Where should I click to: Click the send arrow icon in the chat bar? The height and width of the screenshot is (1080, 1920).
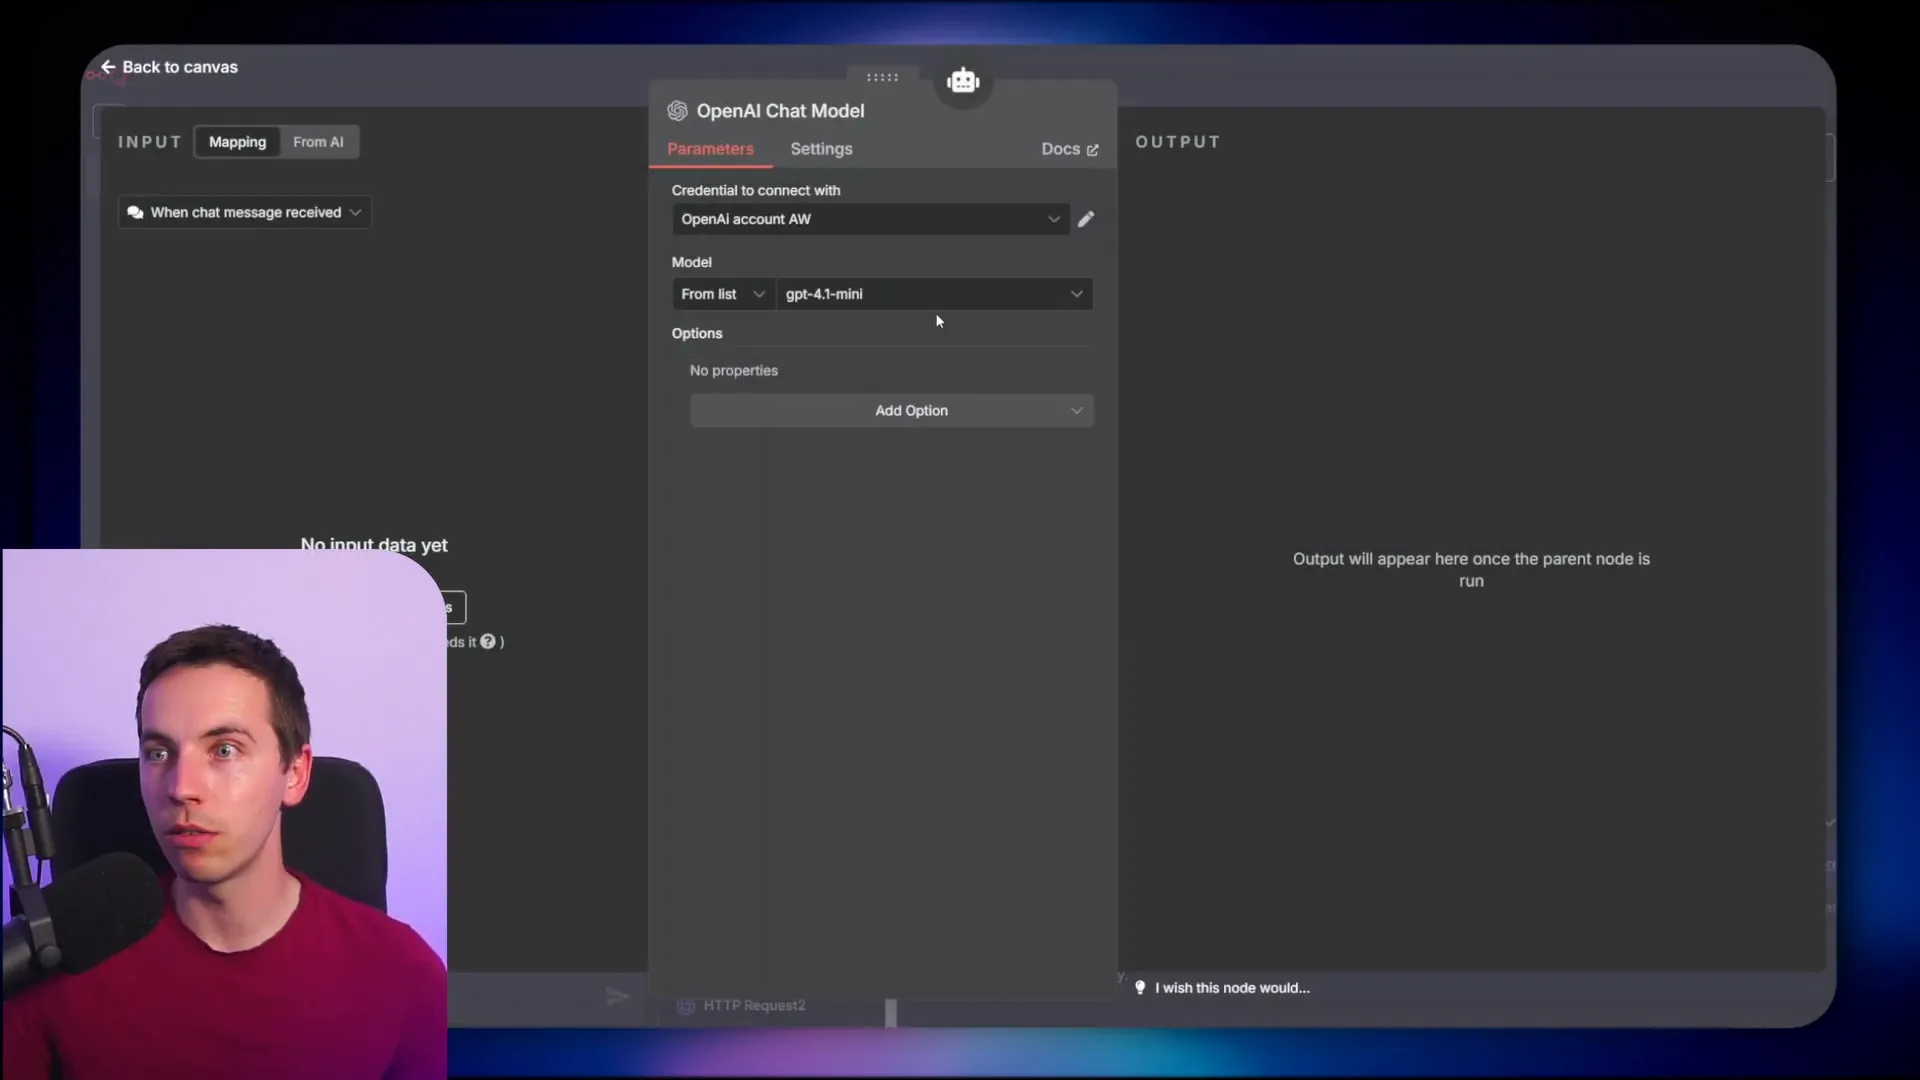pos(618,996)
